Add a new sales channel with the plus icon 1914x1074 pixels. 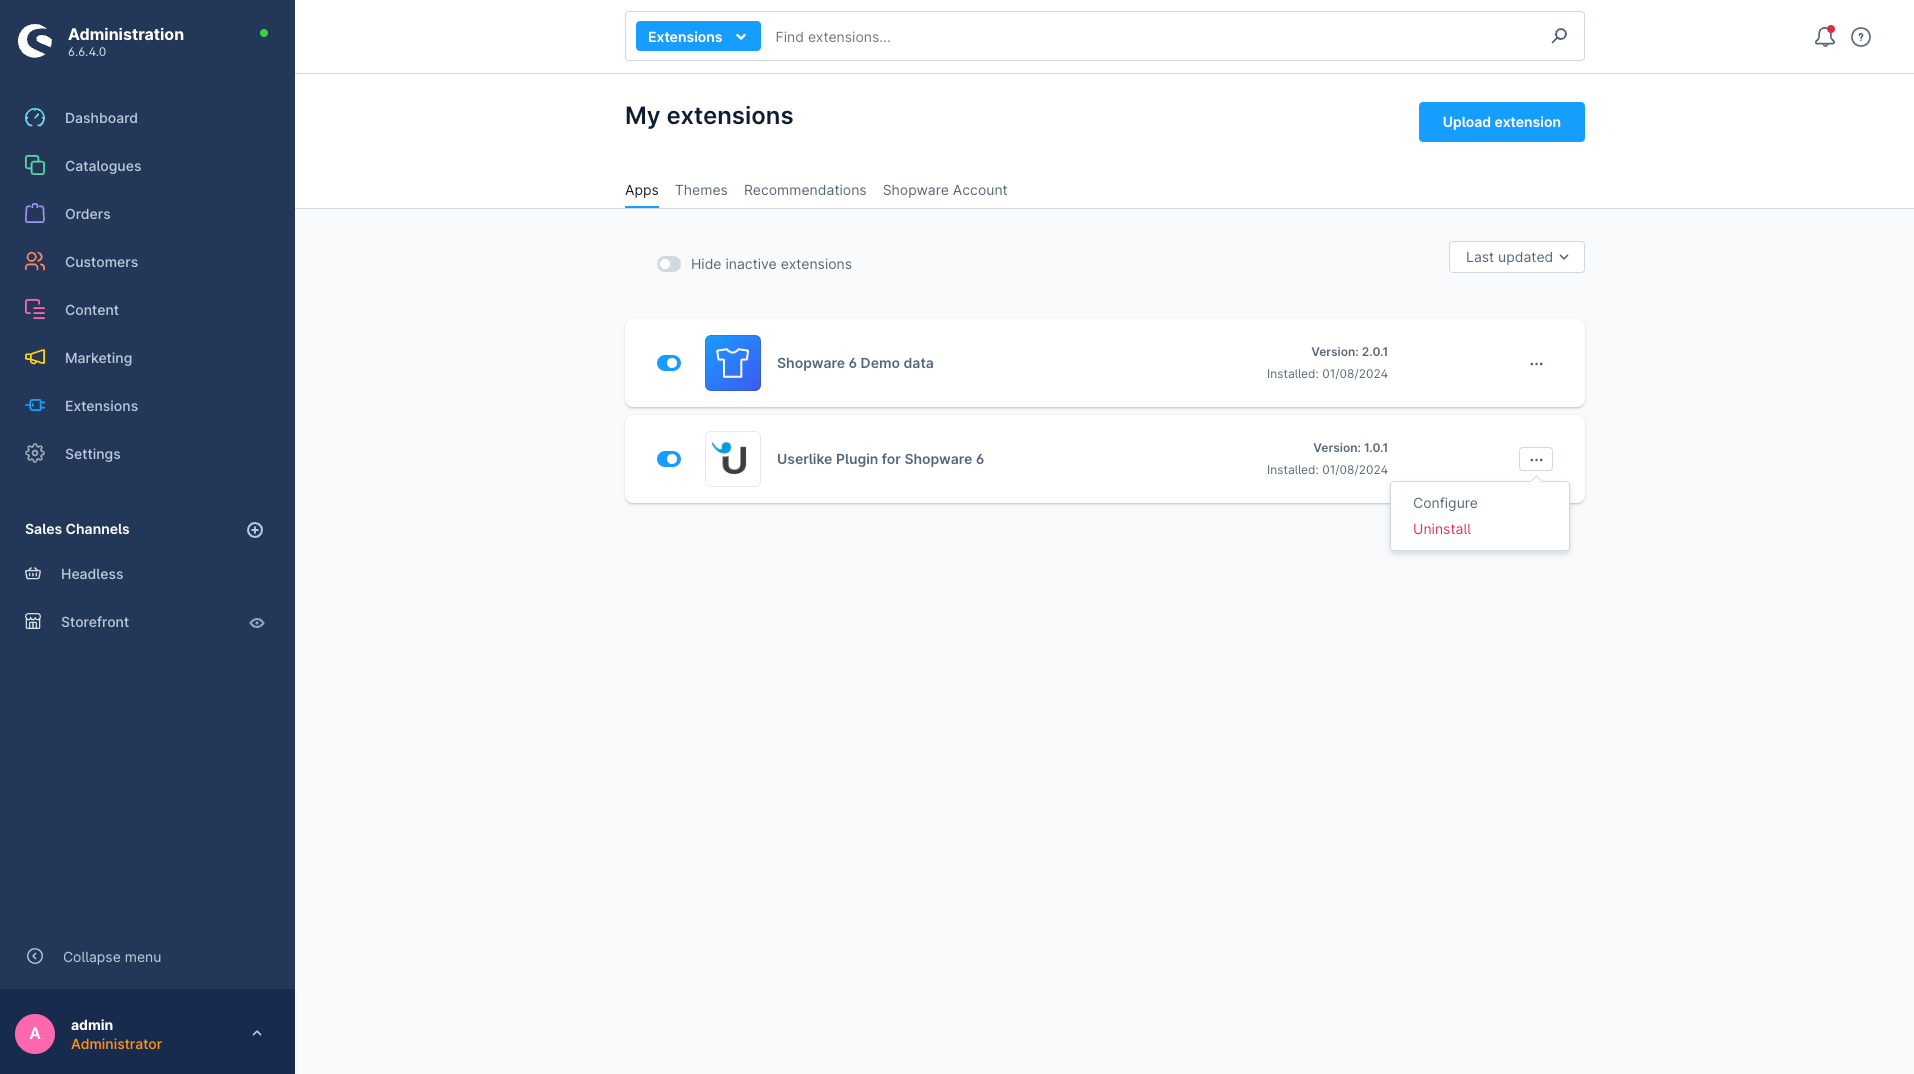pos(255,530)
